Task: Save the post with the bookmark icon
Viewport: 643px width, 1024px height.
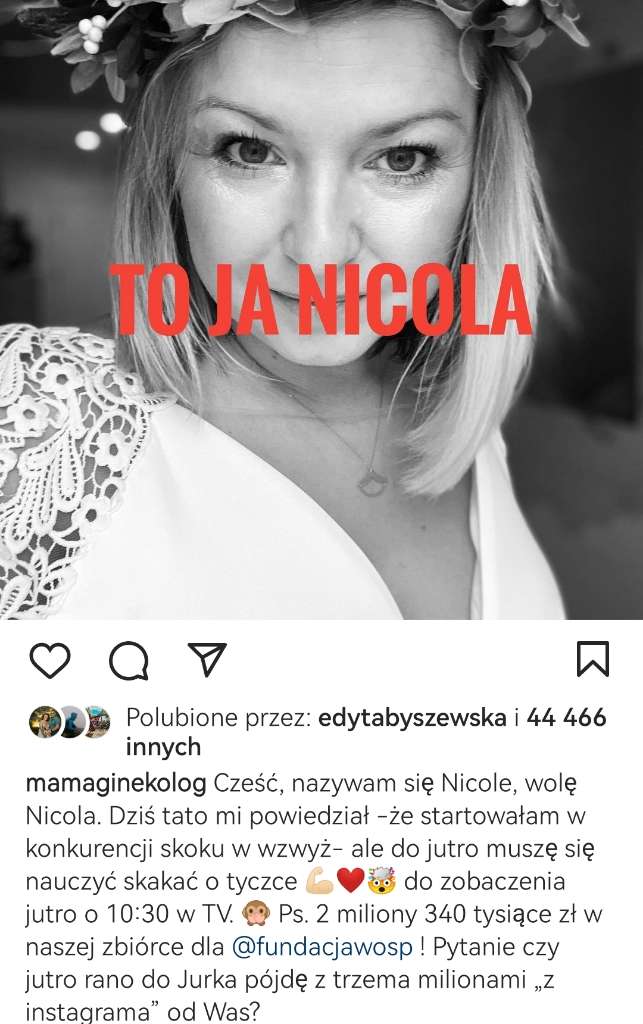Action: click(593, 659)
